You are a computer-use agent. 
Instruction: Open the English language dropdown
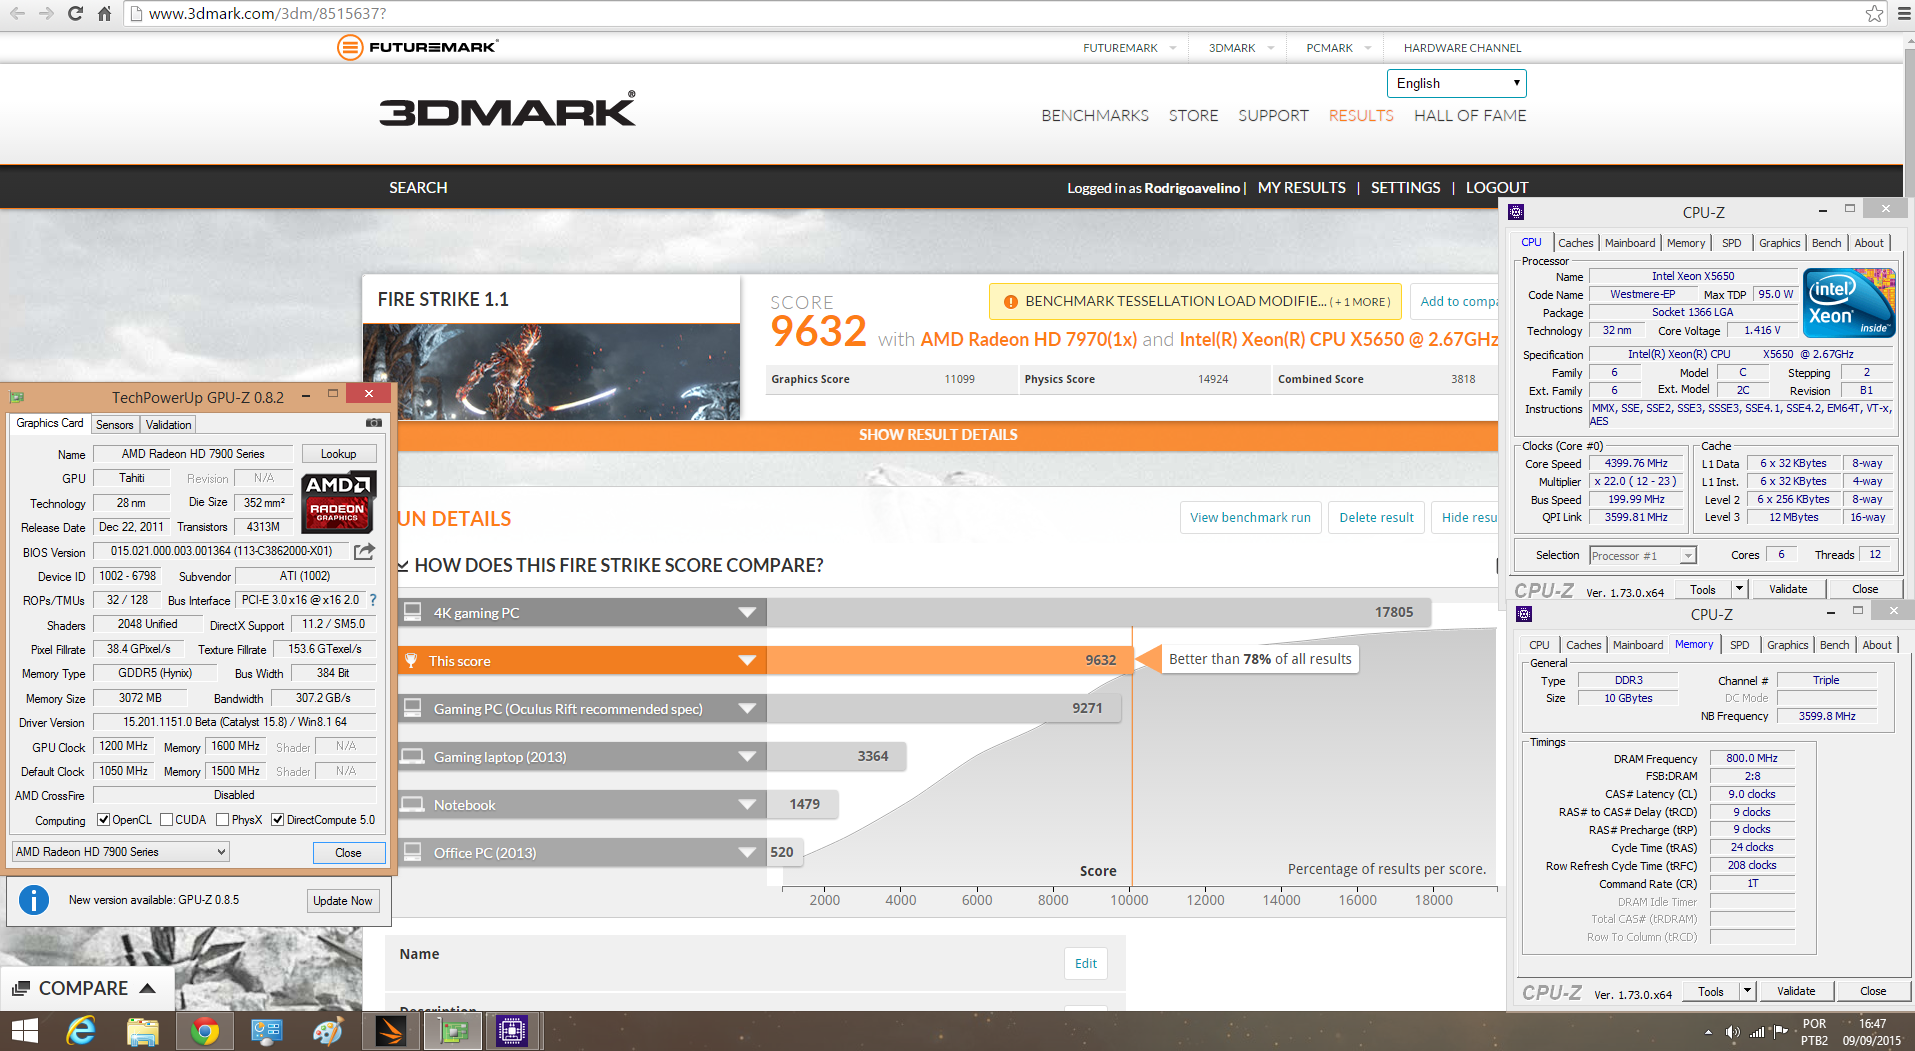[x=1456, y=83]
